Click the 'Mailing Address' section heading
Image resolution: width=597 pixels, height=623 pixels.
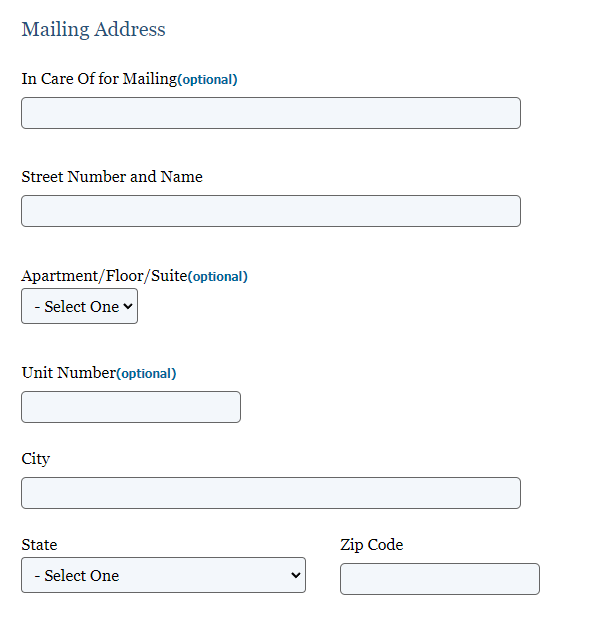(x=93, y=29)
